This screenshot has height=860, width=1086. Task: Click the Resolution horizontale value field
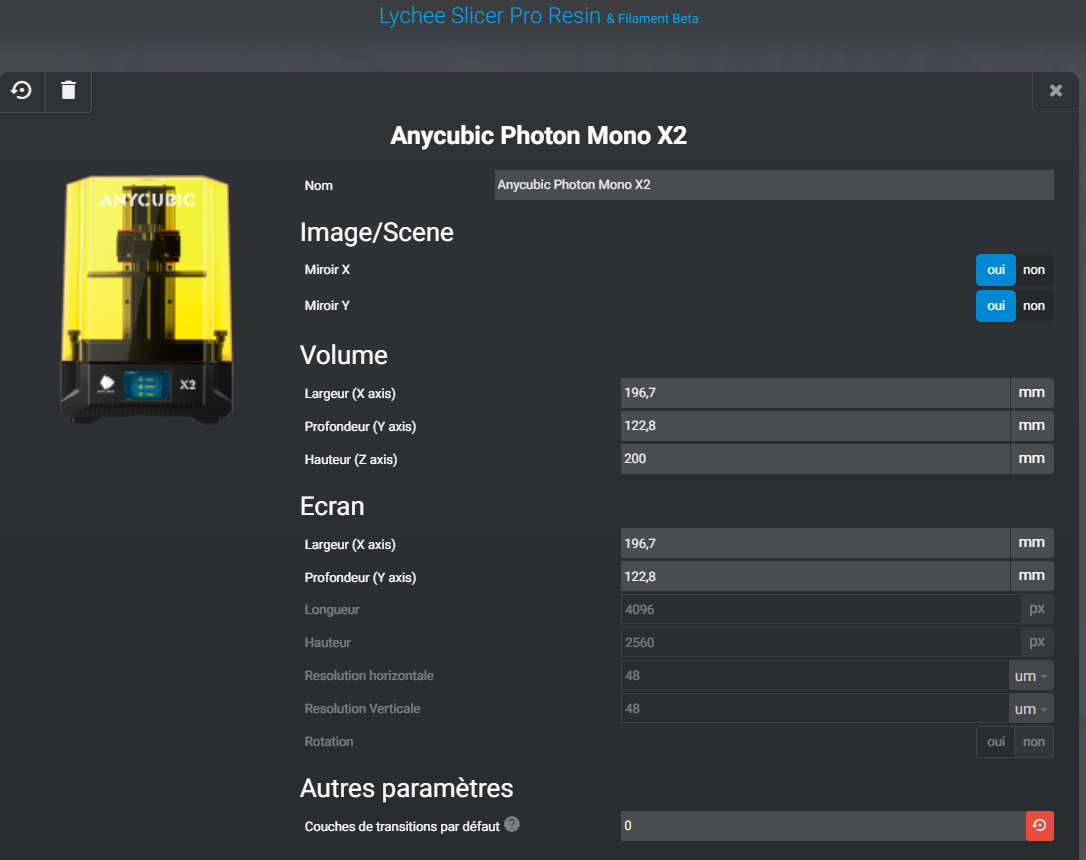[814, 675]
